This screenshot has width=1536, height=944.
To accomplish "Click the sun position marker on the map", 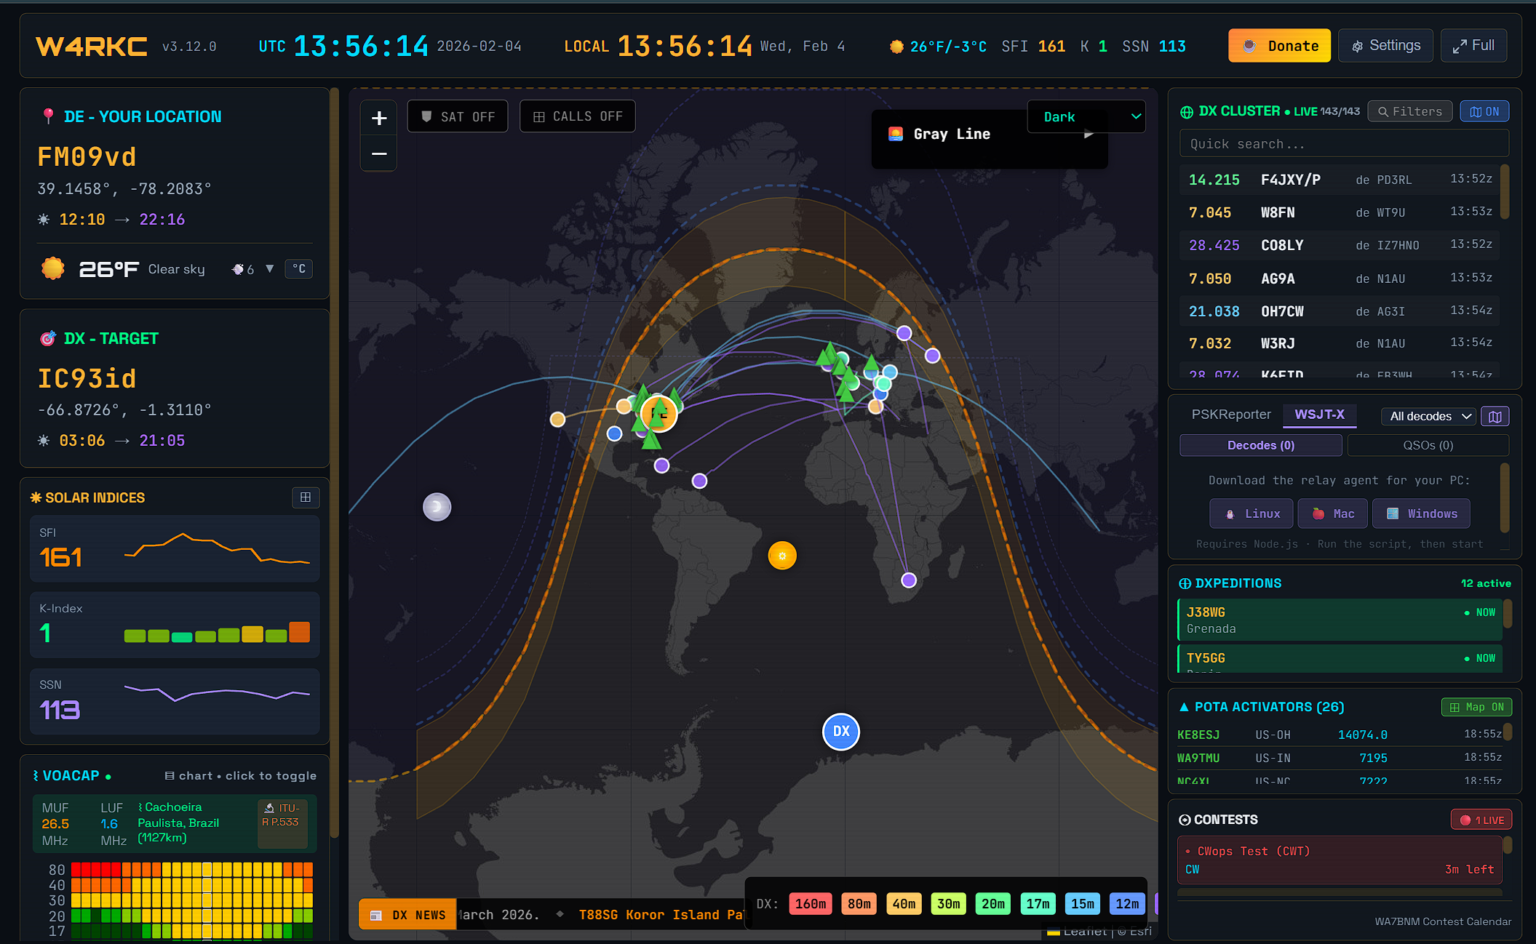I will pos(782,555).
